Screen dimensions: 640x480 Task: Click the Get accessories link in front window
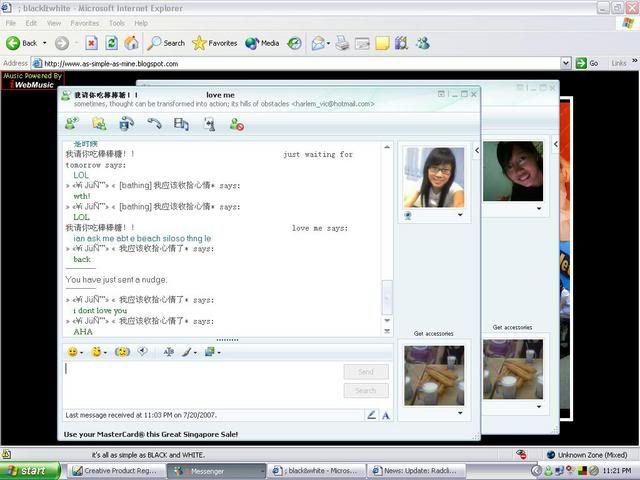pyautogui.click(x=433, y=333)
